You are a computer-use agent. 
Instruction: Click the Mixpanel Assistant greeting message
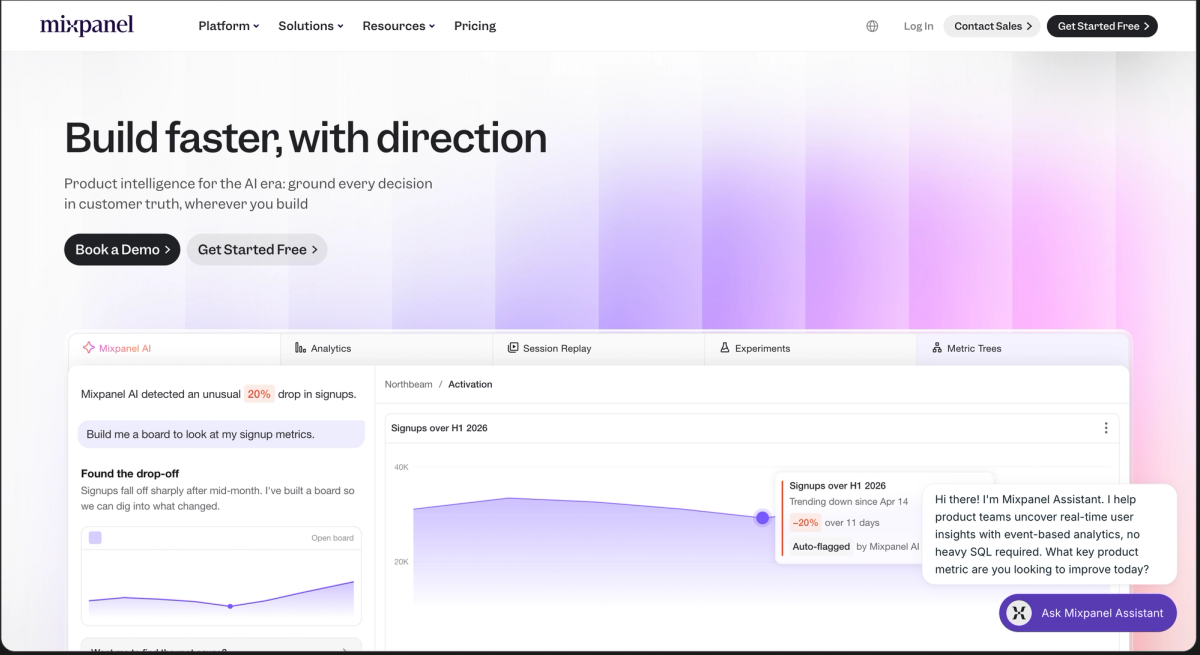click(x=1049, y=534)
